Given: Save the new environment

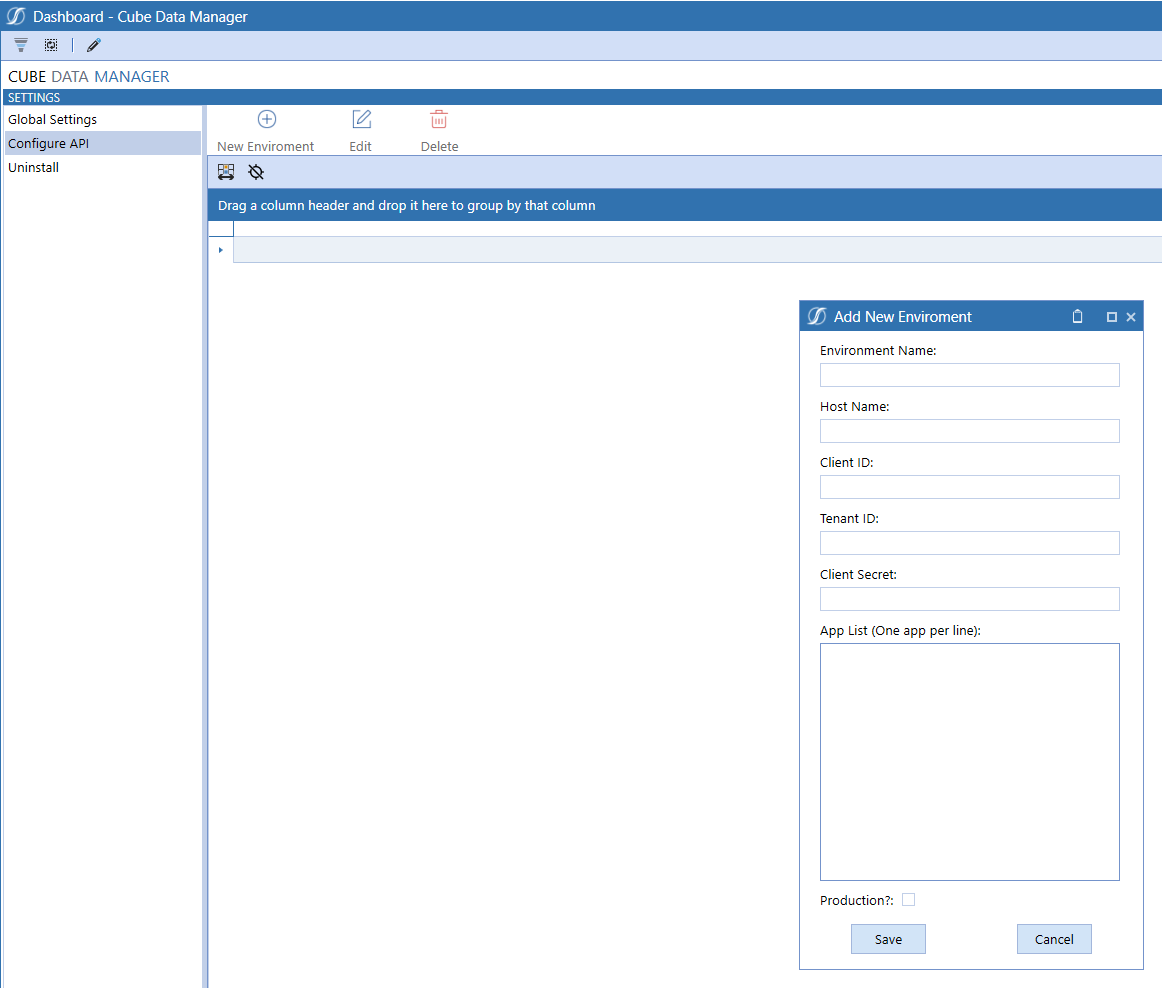Looking at the screenshot, I should pos(887,938).
